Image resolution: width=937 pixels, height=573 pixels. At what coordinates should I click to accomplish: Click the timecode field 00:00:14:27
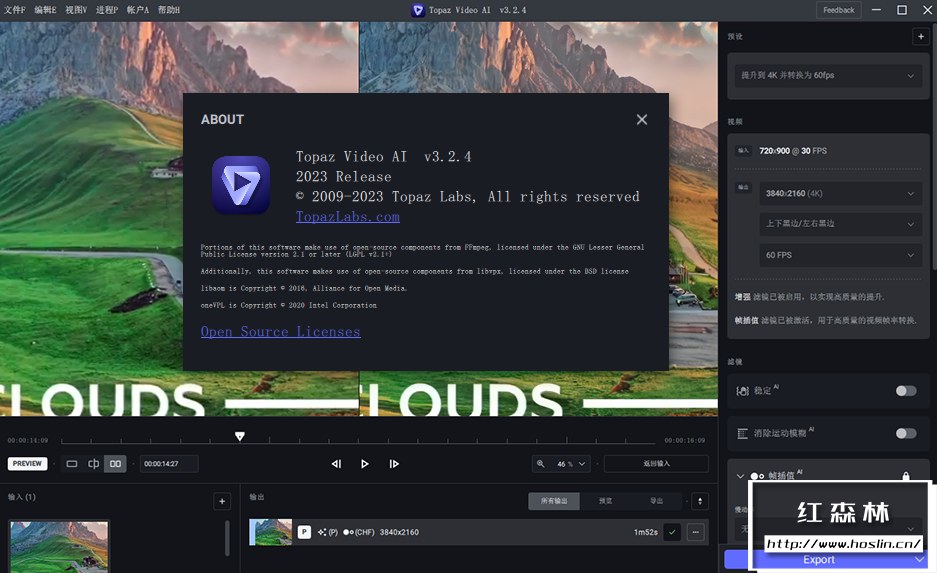(169, 464)
